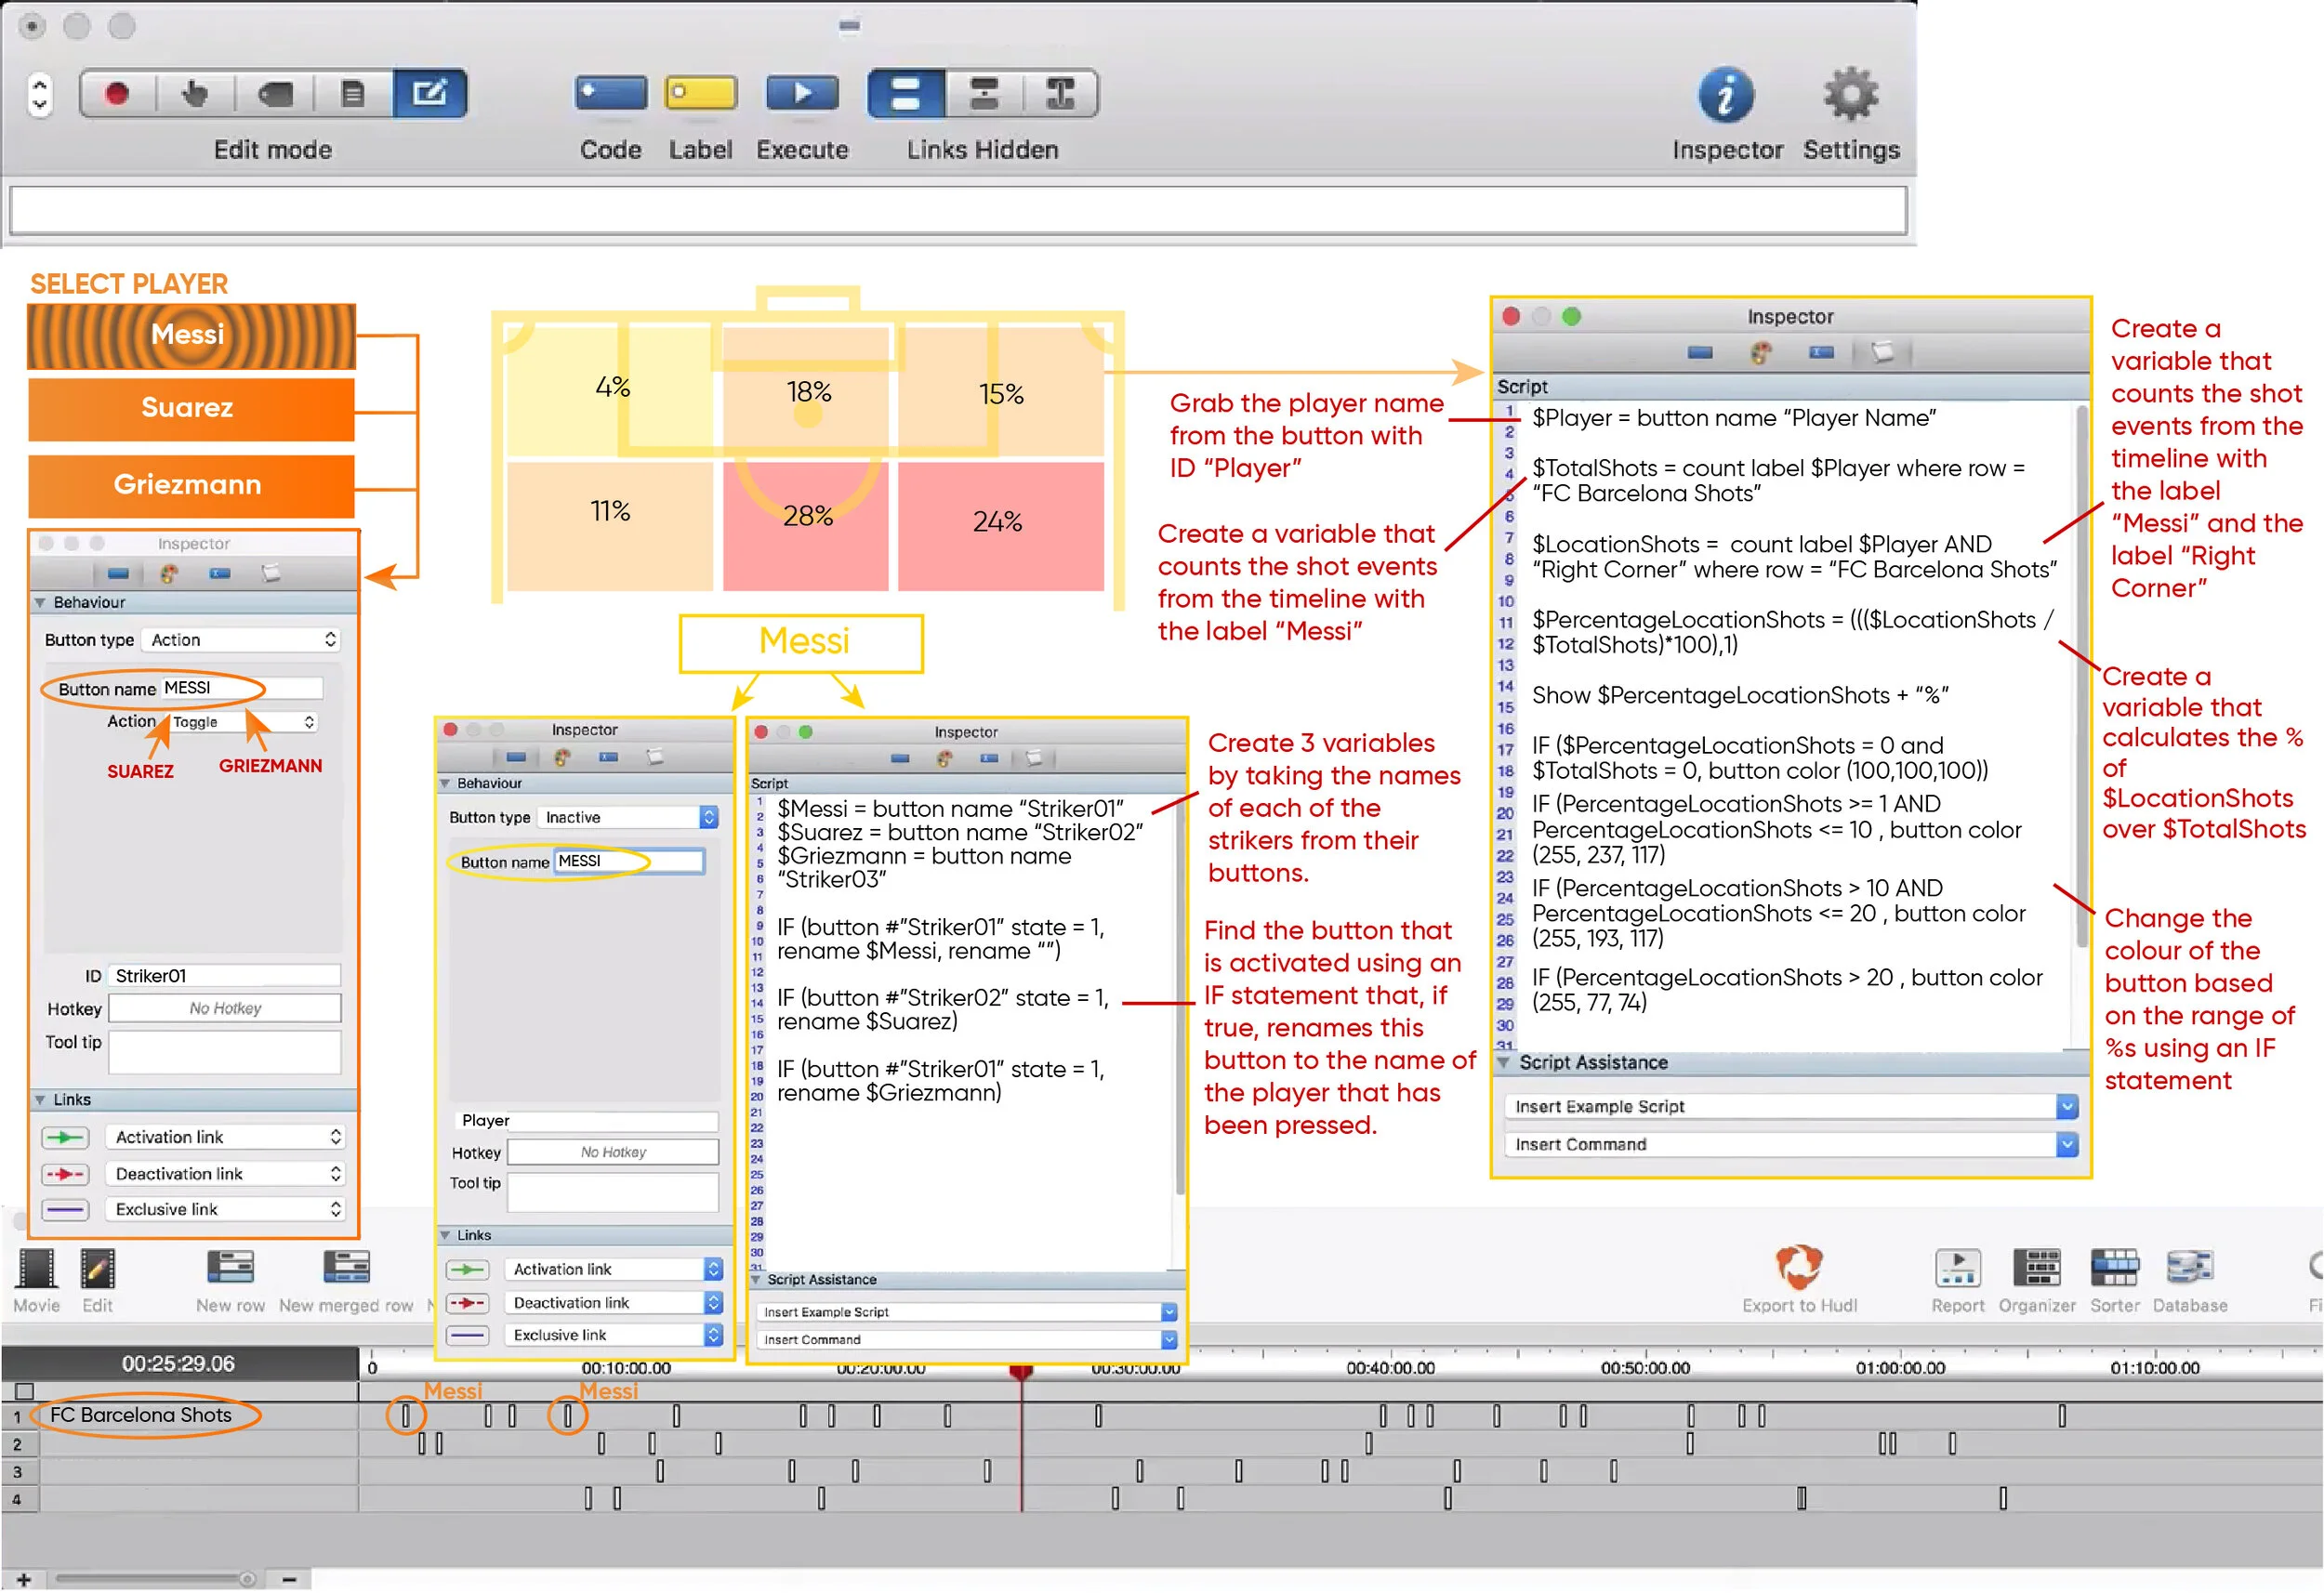Toggle the Messi player button
Screen dimensions: 2324x1593
[190, 336]
